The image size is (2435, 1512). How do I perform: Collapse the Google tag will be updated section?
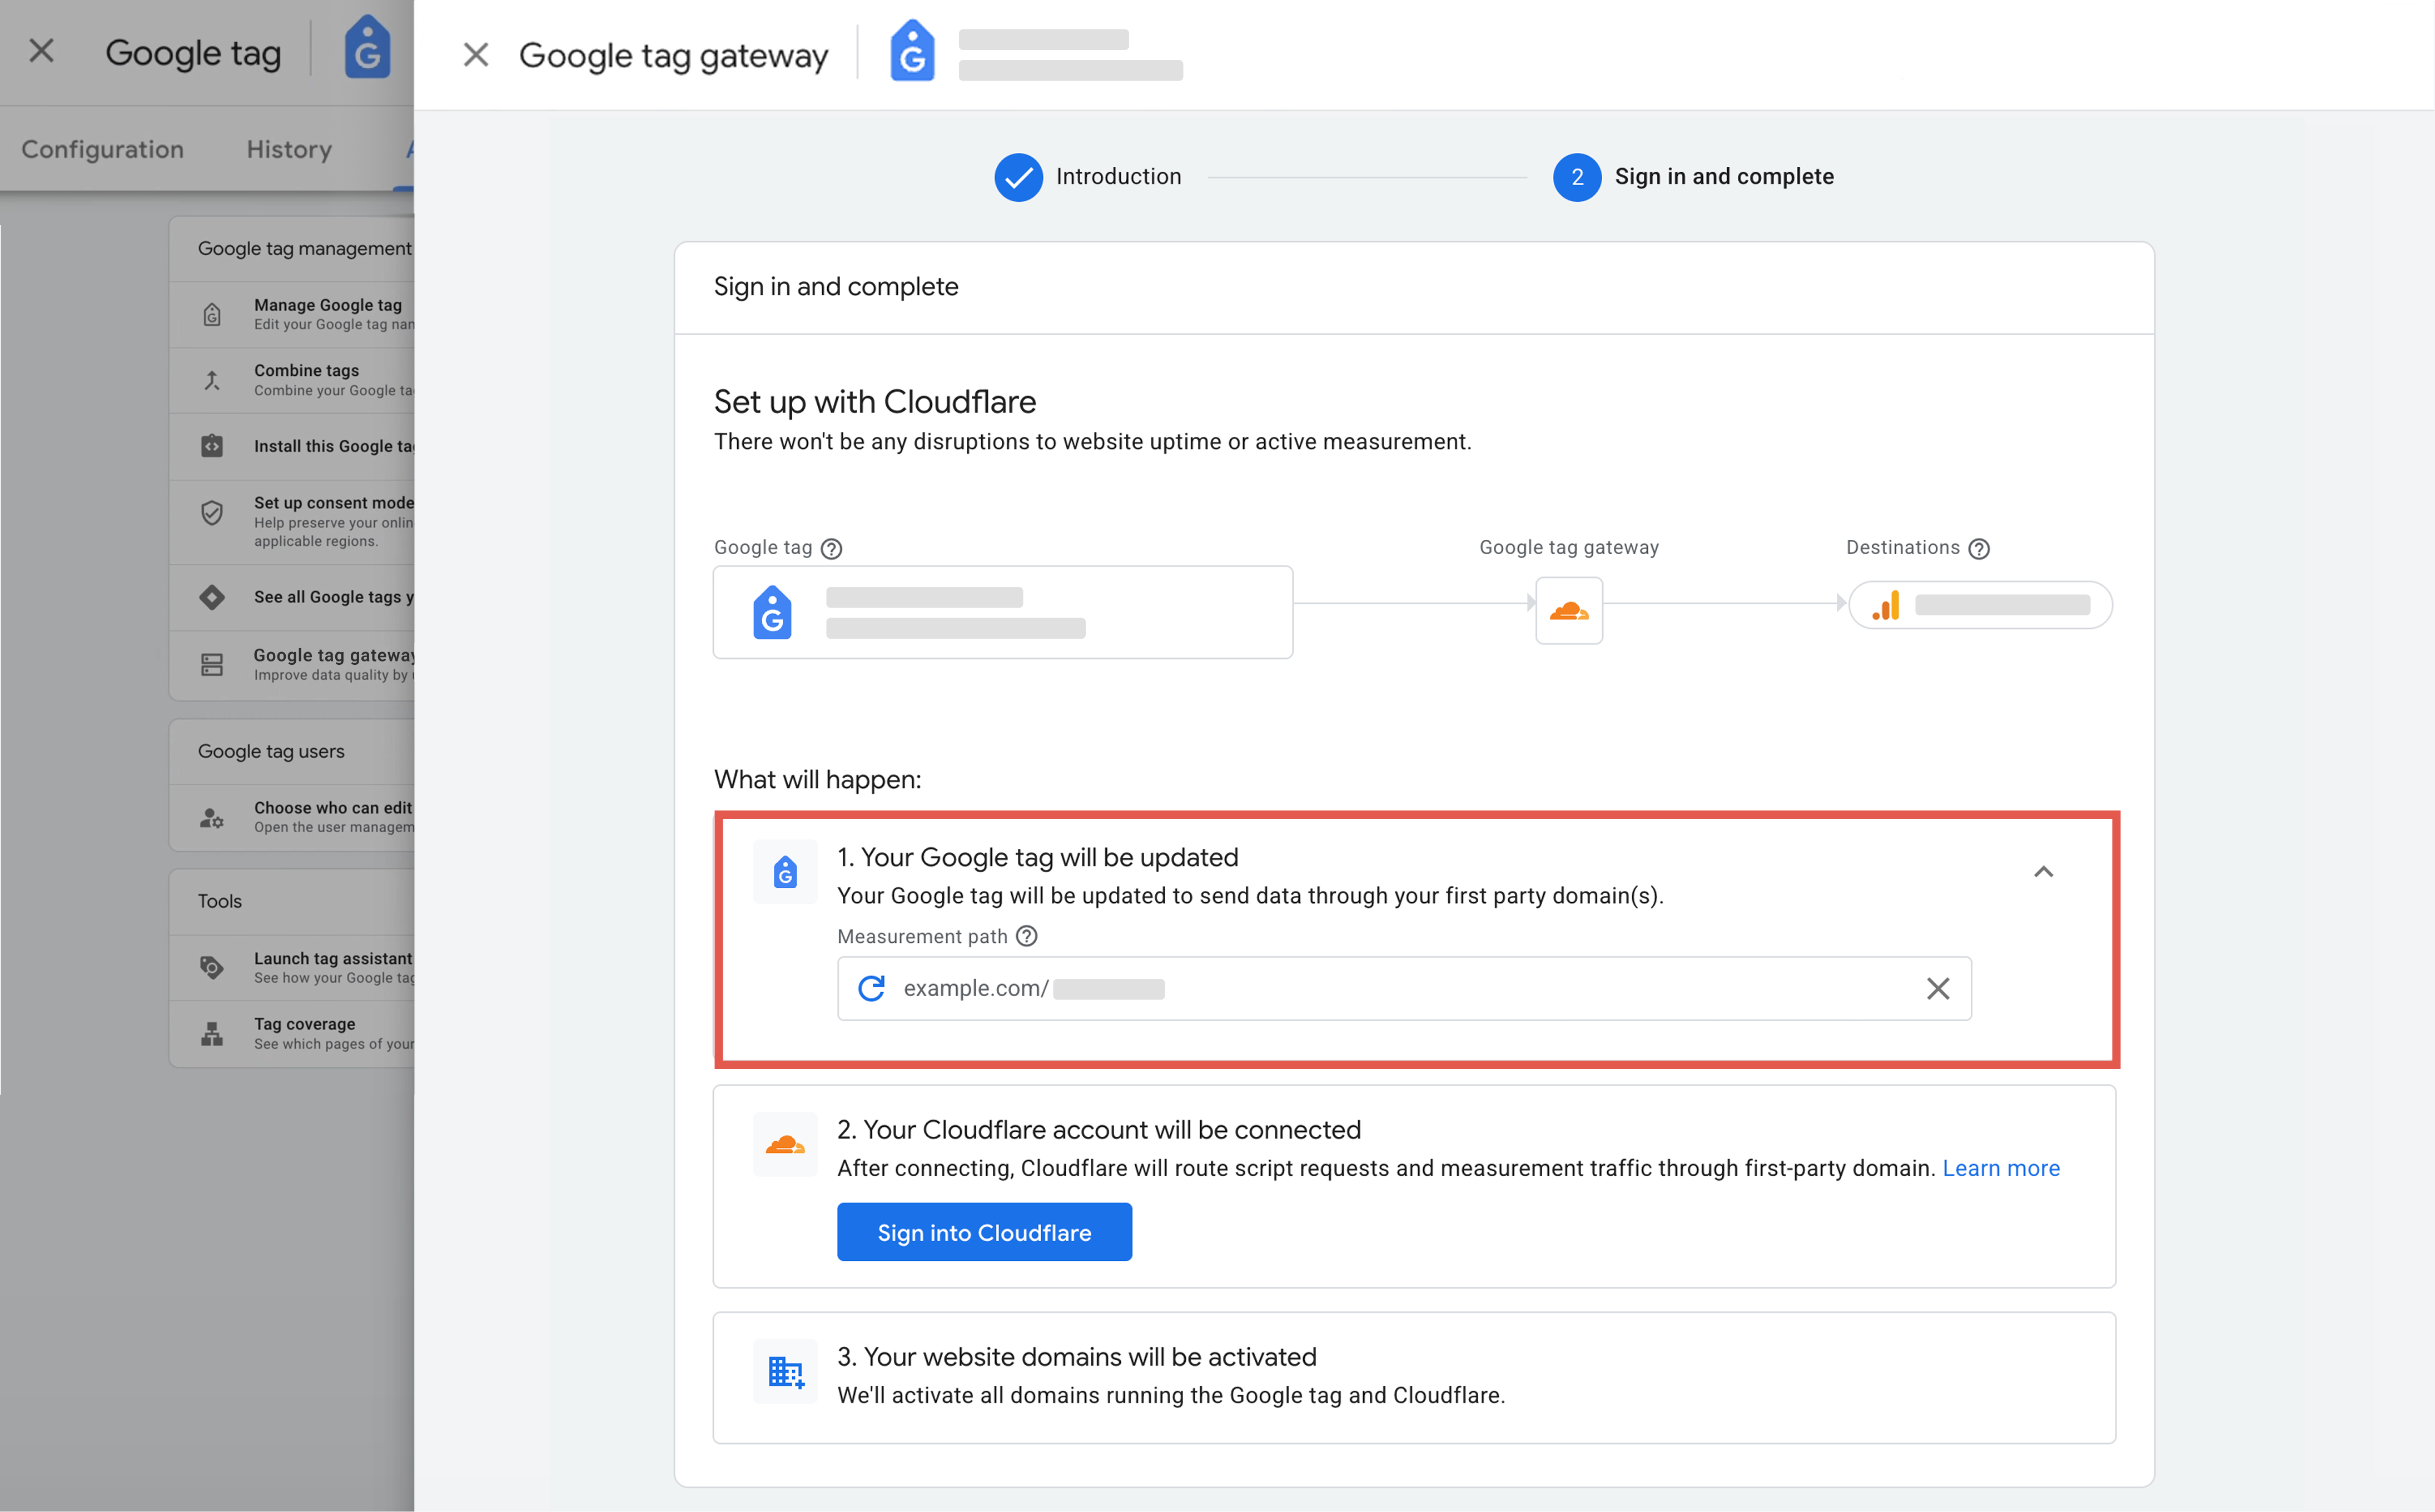point(2043,872)
